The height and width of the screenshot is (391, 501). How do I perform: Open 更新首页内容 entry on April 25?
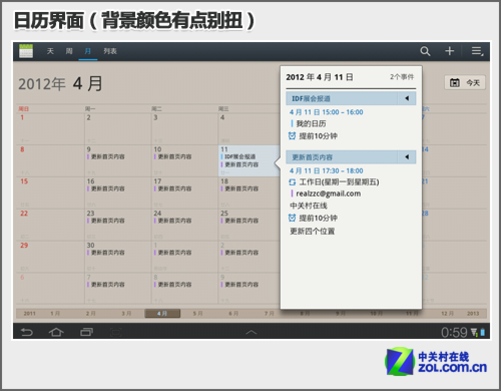tap(240, 221)
